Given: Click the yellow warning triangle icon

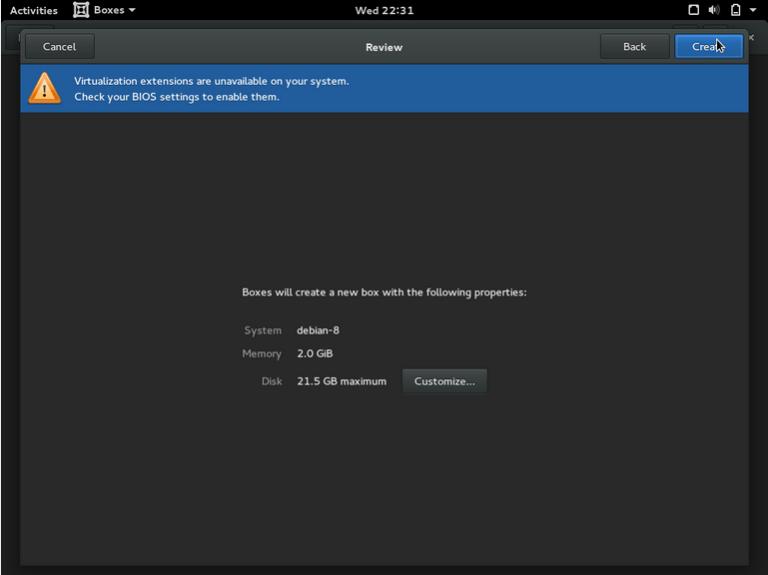Looking at the screenshot, I should 44,88.
